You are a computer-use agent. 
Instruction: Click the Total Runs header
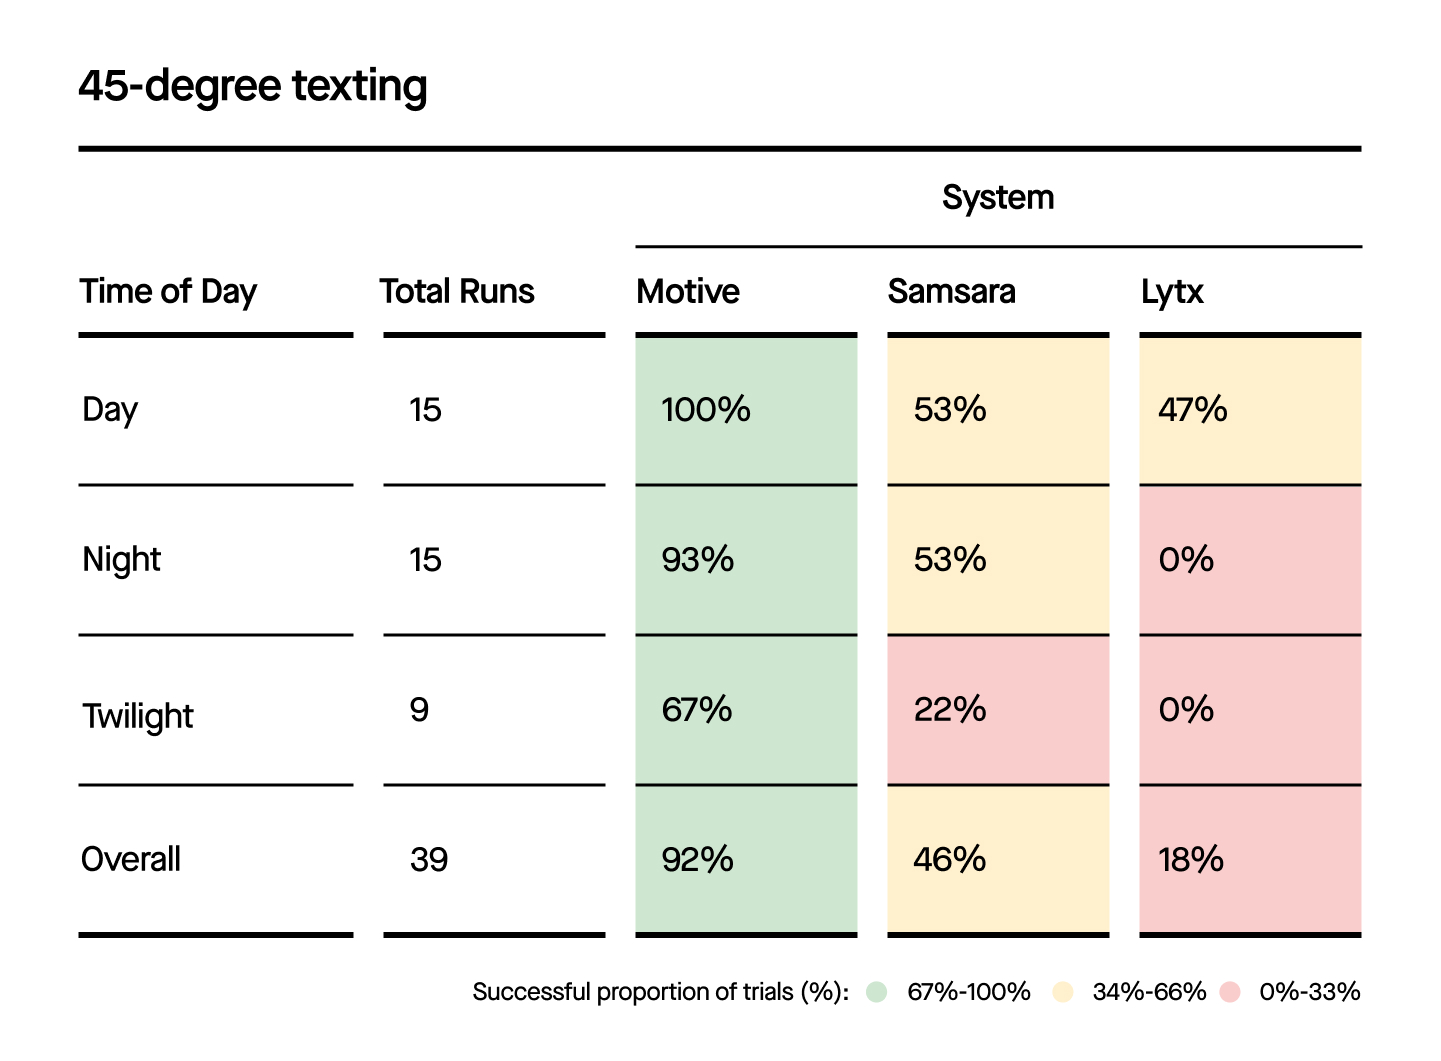[457, 292]
